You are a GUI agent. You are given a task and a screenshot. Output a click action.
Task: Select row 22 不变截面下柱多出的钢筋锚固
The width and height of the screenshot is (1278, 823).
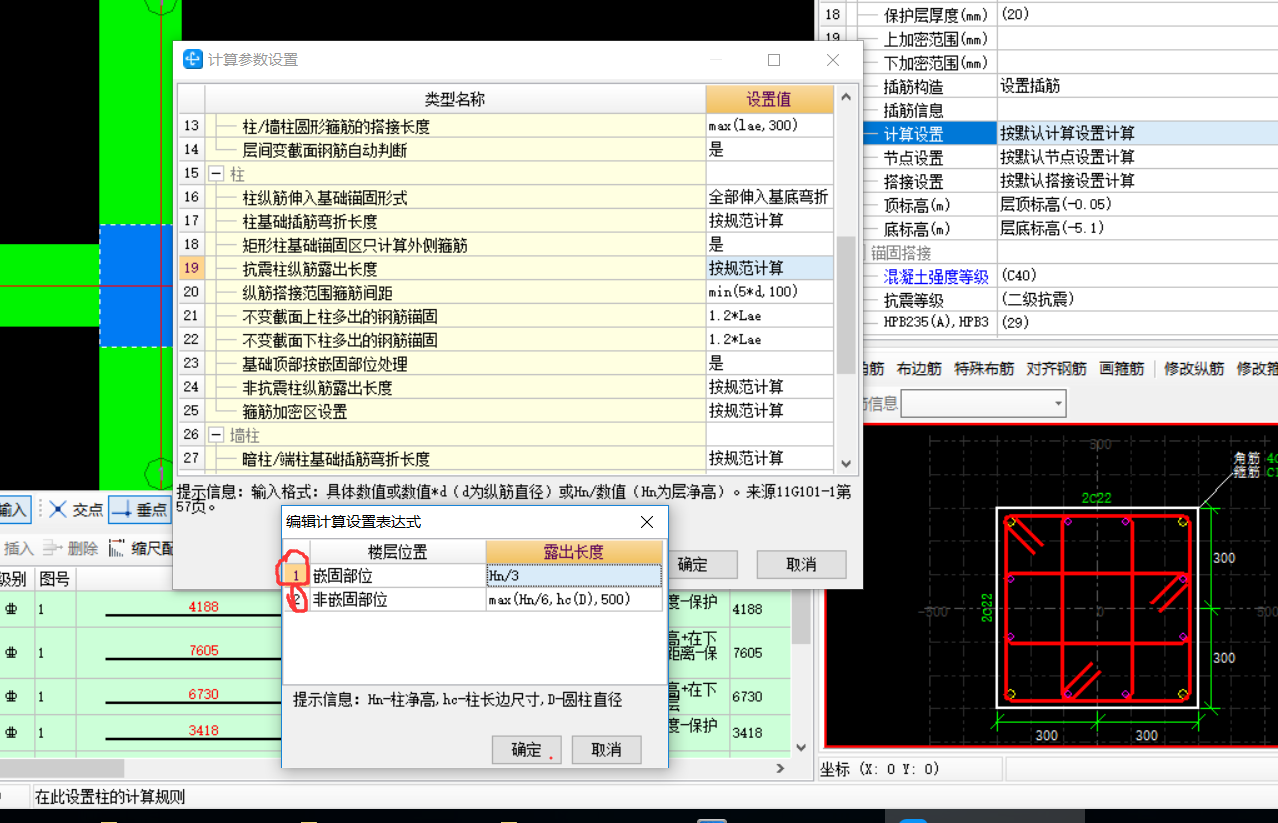455,340
